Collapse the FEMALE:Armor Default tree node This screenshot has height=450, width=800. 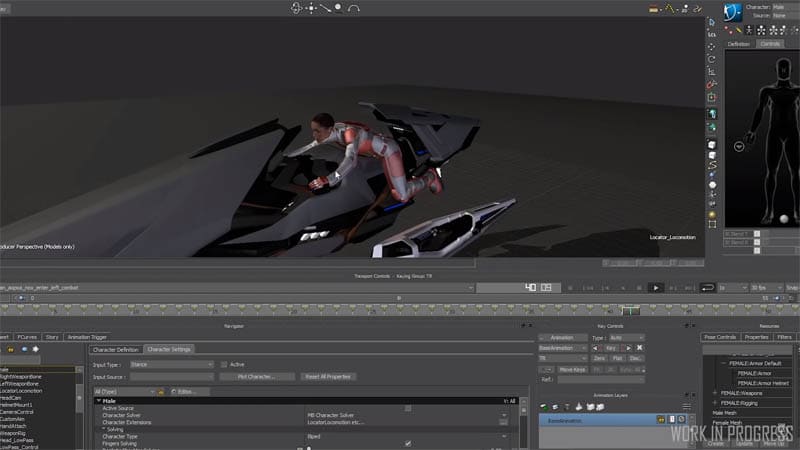[723, 363]
